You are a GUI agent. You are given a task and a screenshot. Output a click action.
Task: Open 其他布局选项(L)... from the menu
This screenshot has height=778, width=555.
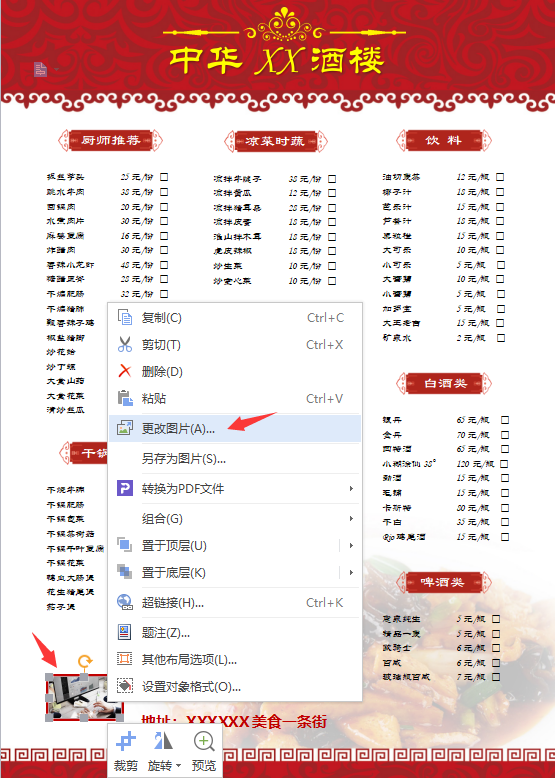[x=235, y=659]
